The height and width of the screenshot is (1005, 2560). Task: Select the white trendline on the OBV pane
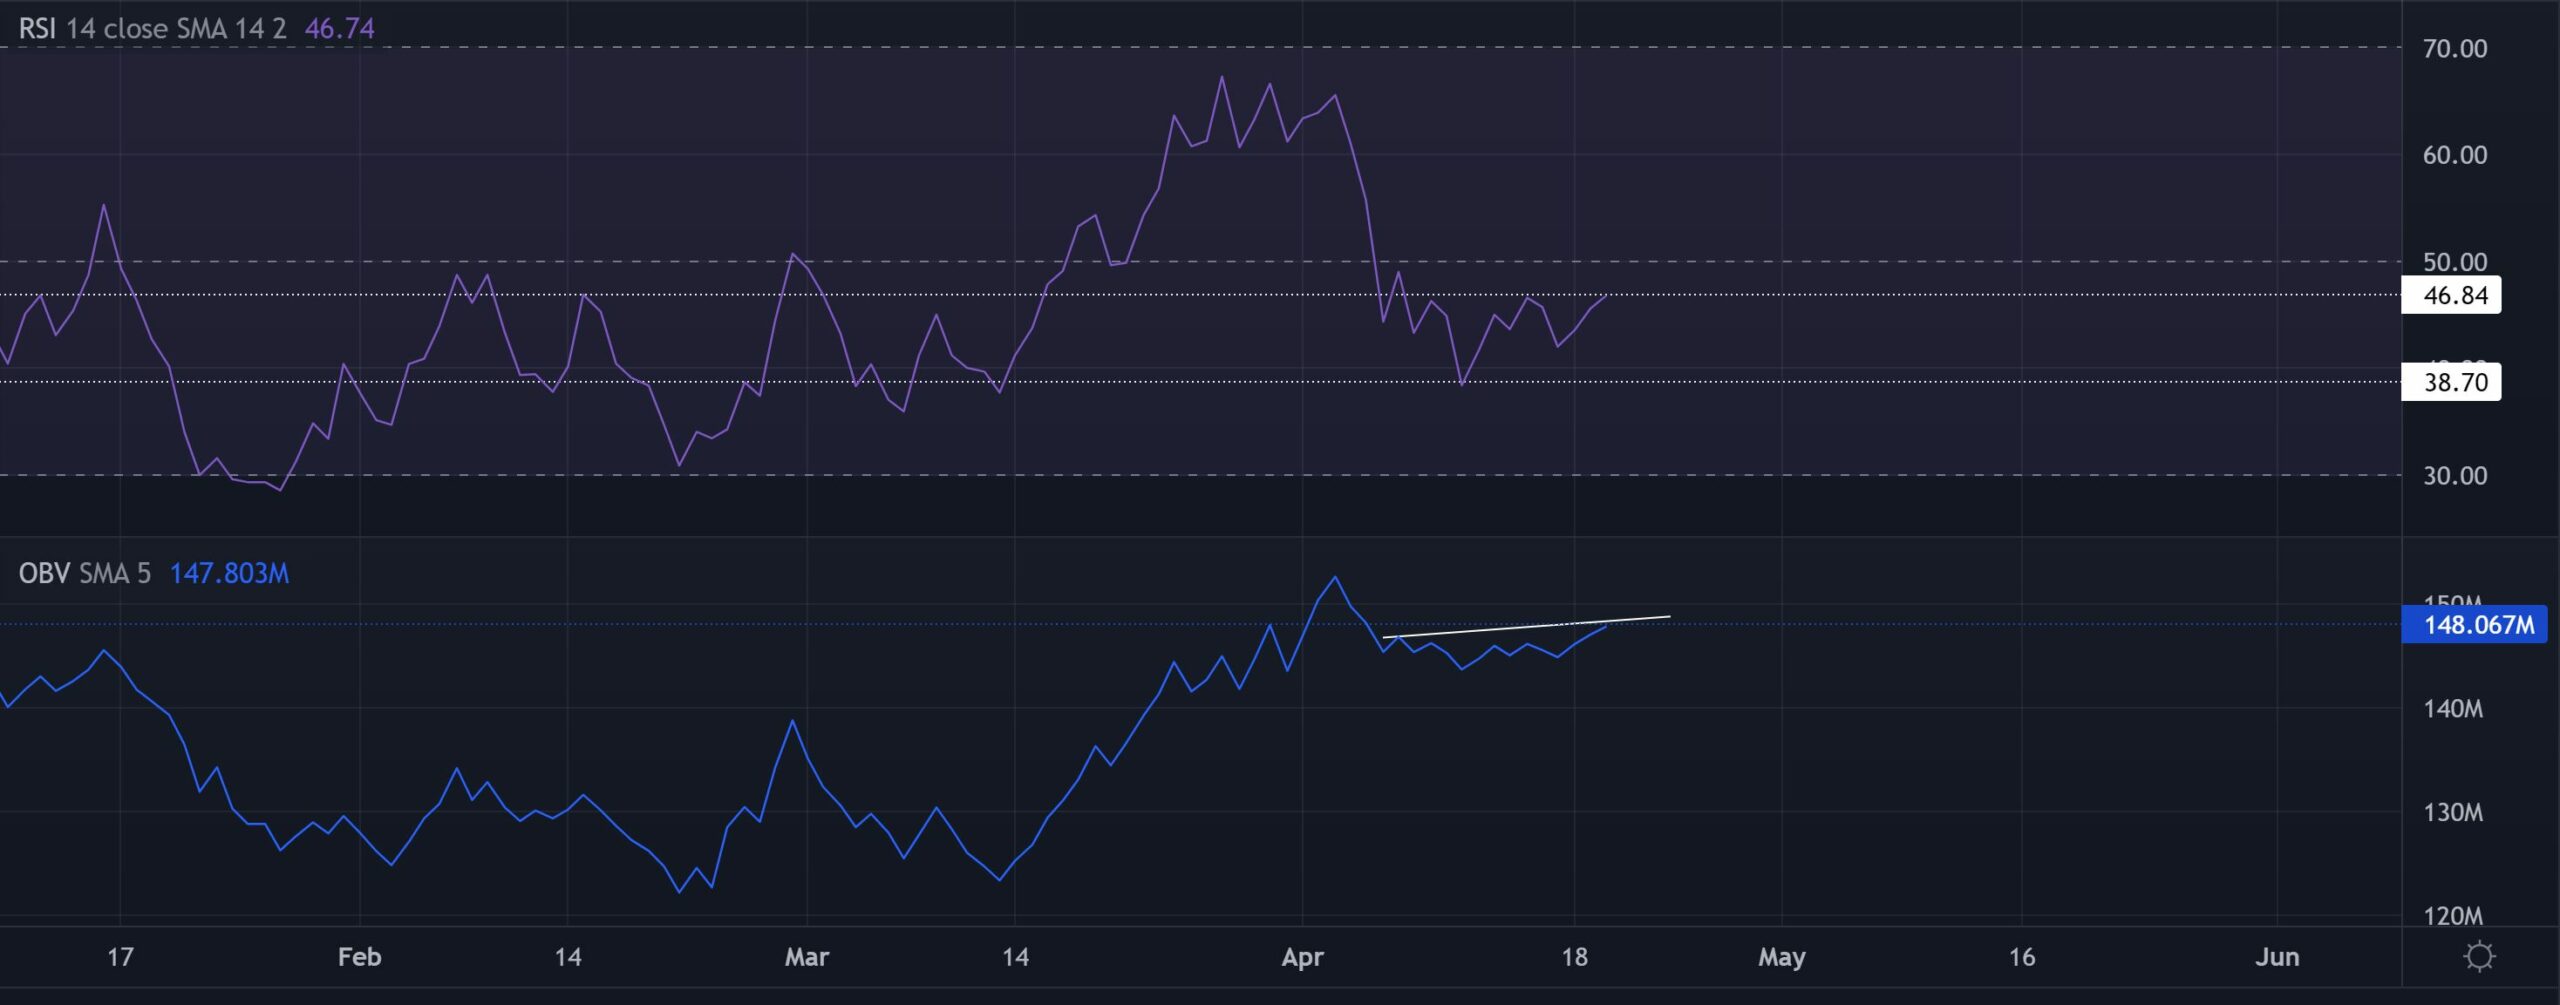(x=1526, y=627)
